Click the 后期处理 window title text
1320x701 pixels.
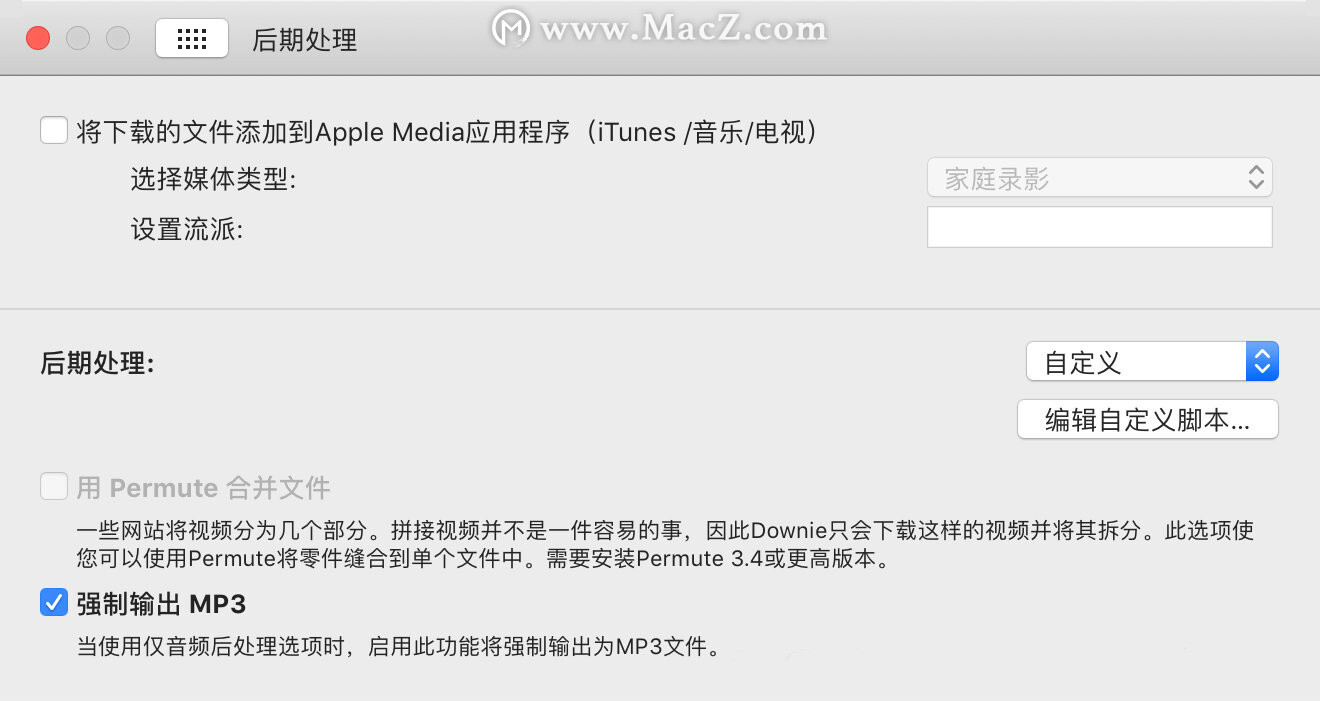point(305,40)
